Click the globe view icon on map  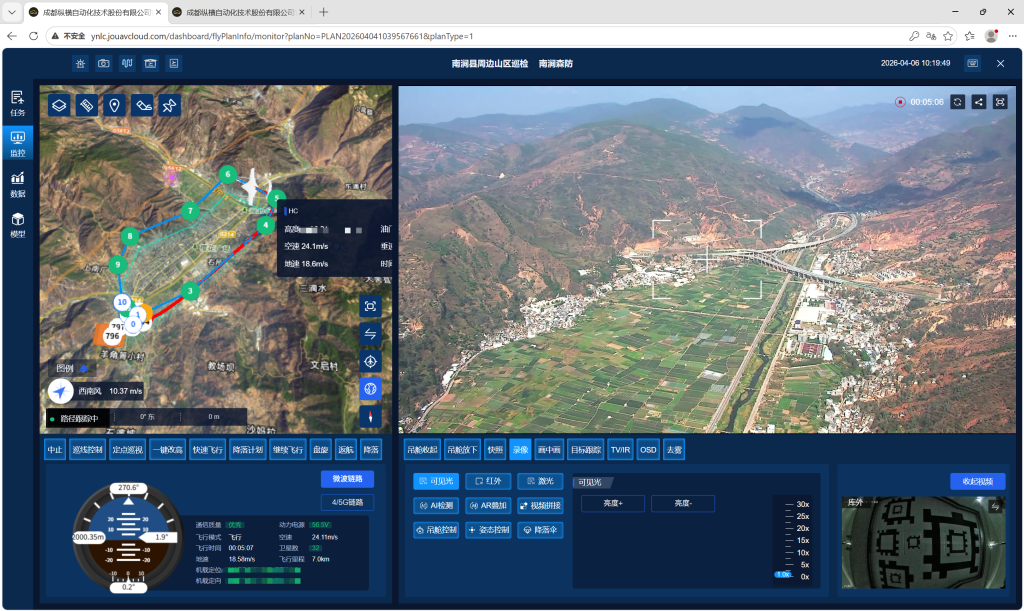(370, 389)
